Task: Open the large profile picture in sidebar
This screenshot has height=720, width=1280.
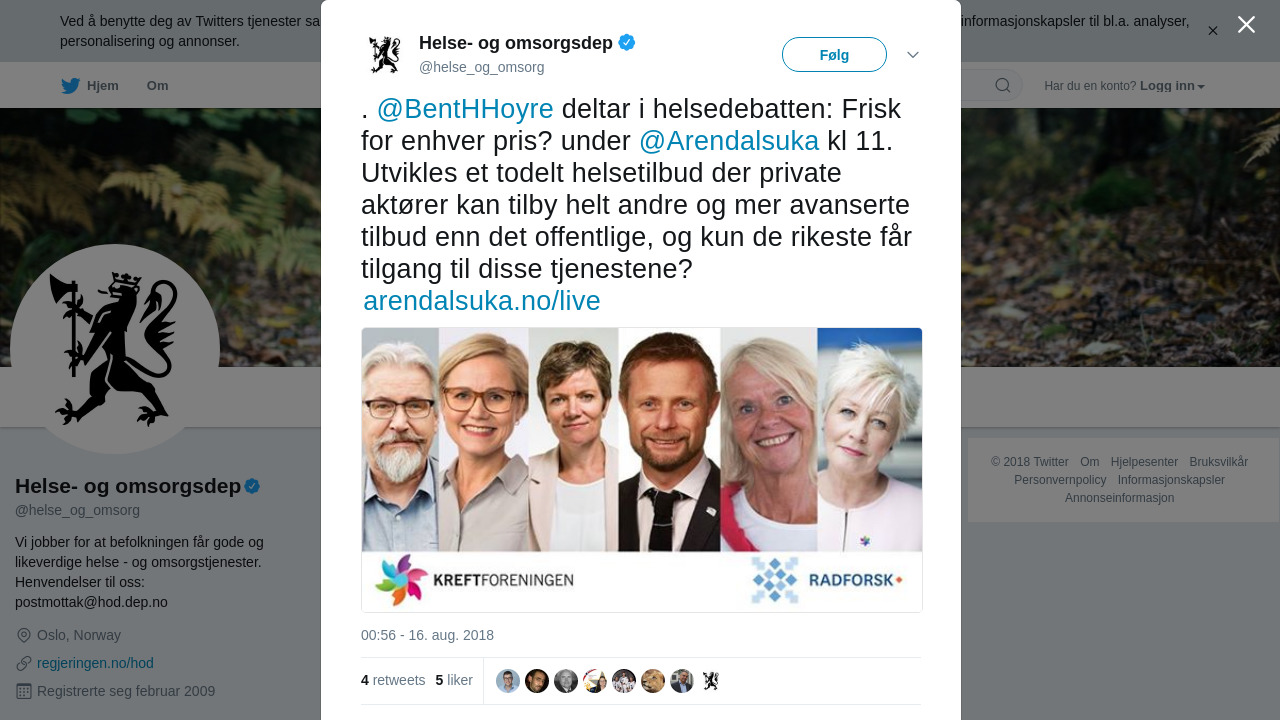Action: (x=115, y=349)
